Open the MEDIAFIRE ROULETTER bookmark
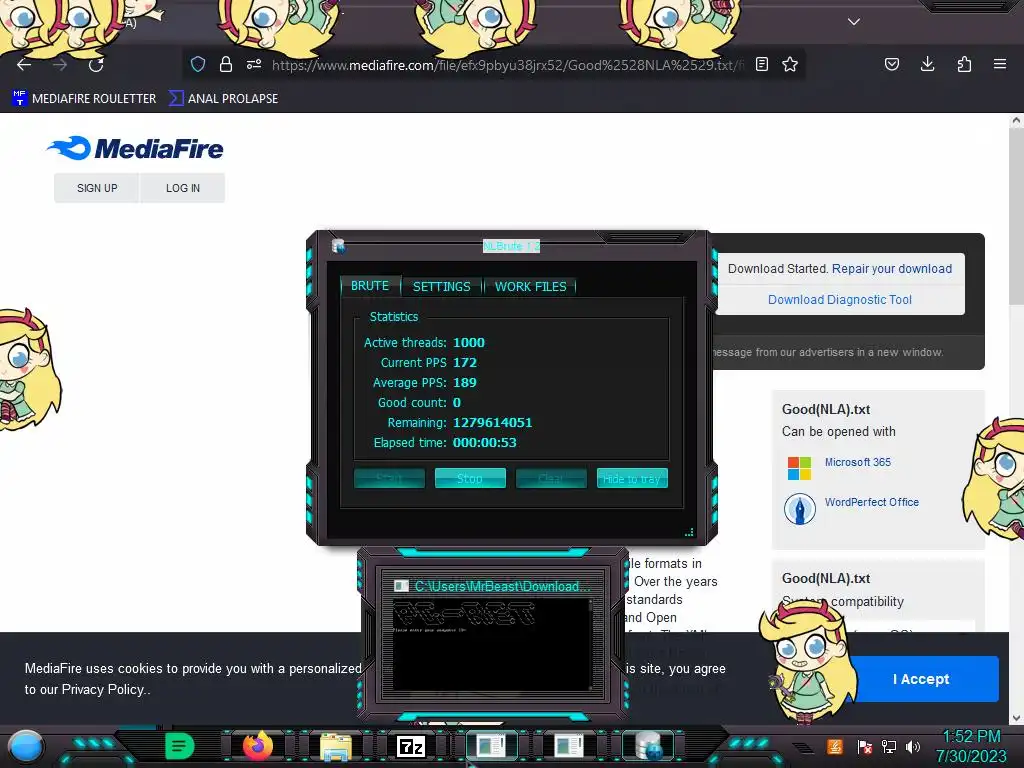Viewport: 1024px width, 768px height. click(84, 99)
